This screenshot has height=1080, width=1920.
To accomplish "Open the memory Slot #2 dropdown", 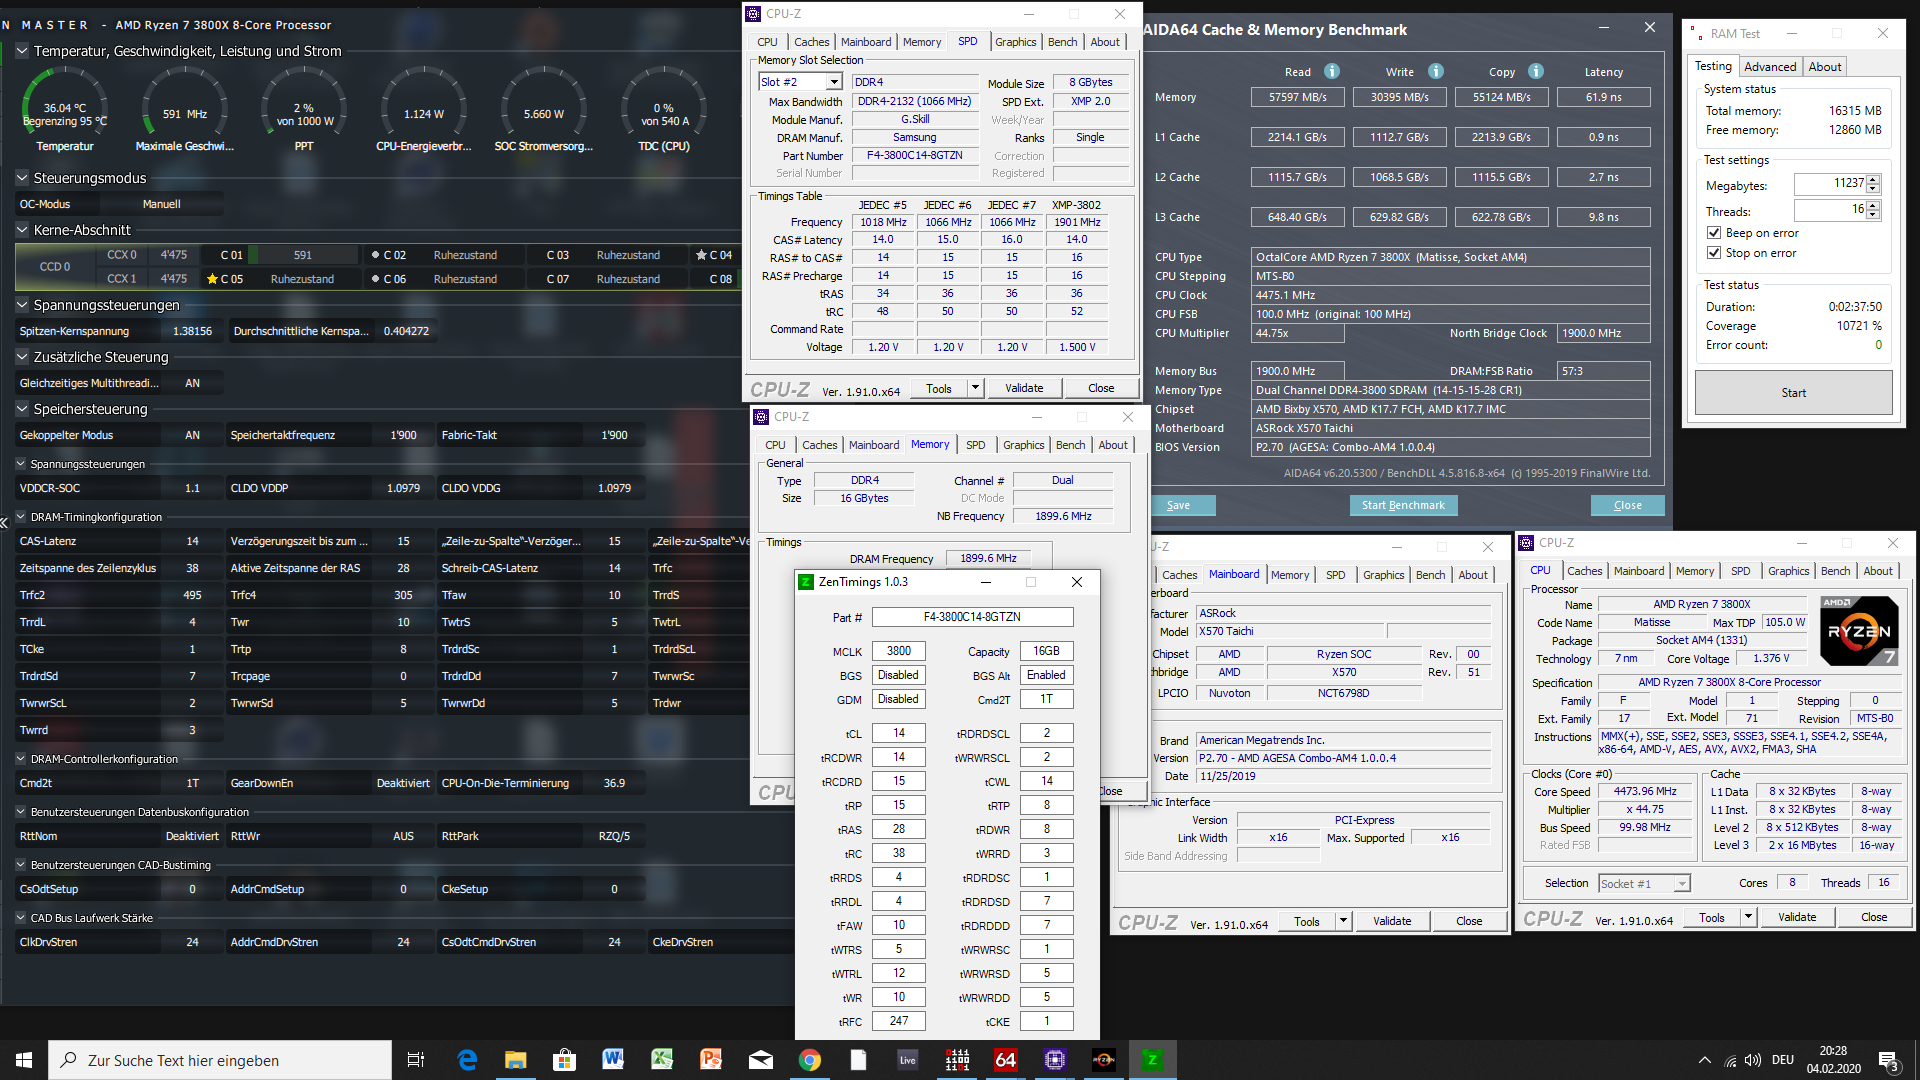I will point(834,82).
